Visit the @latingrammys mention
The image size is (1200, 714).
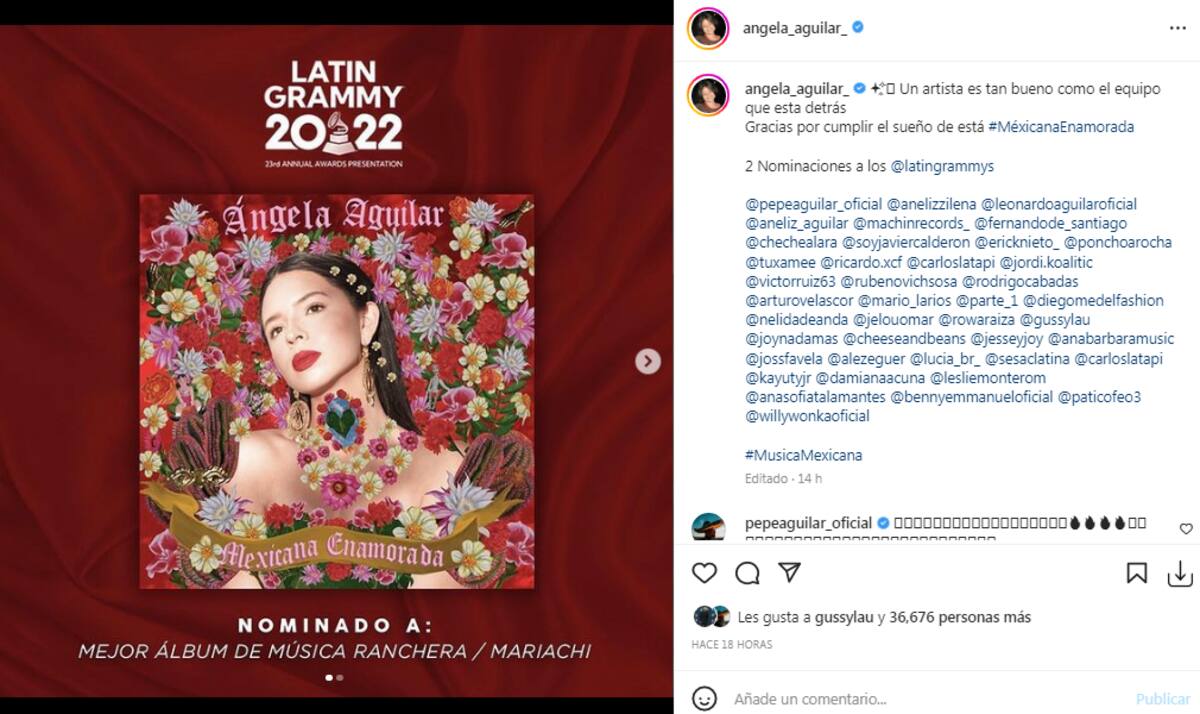942,166
